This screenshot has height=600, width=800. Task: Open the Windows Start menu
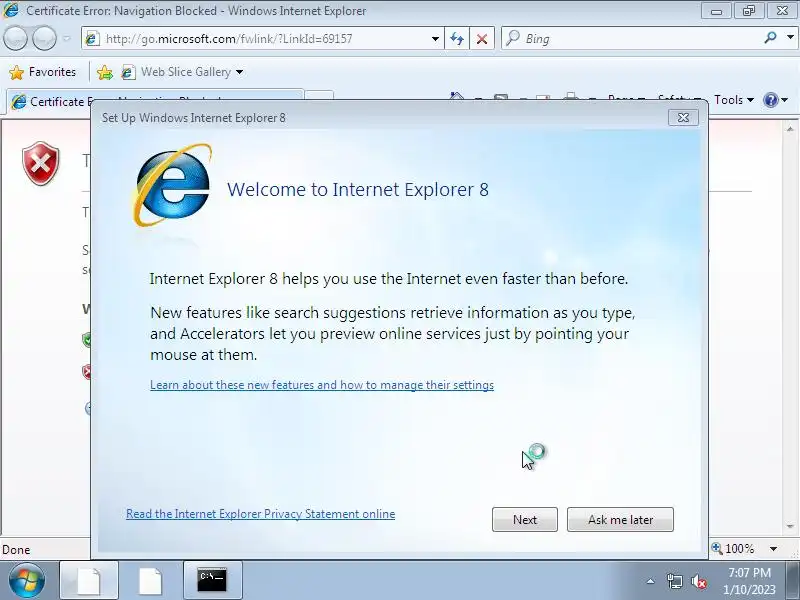point(26,581)
